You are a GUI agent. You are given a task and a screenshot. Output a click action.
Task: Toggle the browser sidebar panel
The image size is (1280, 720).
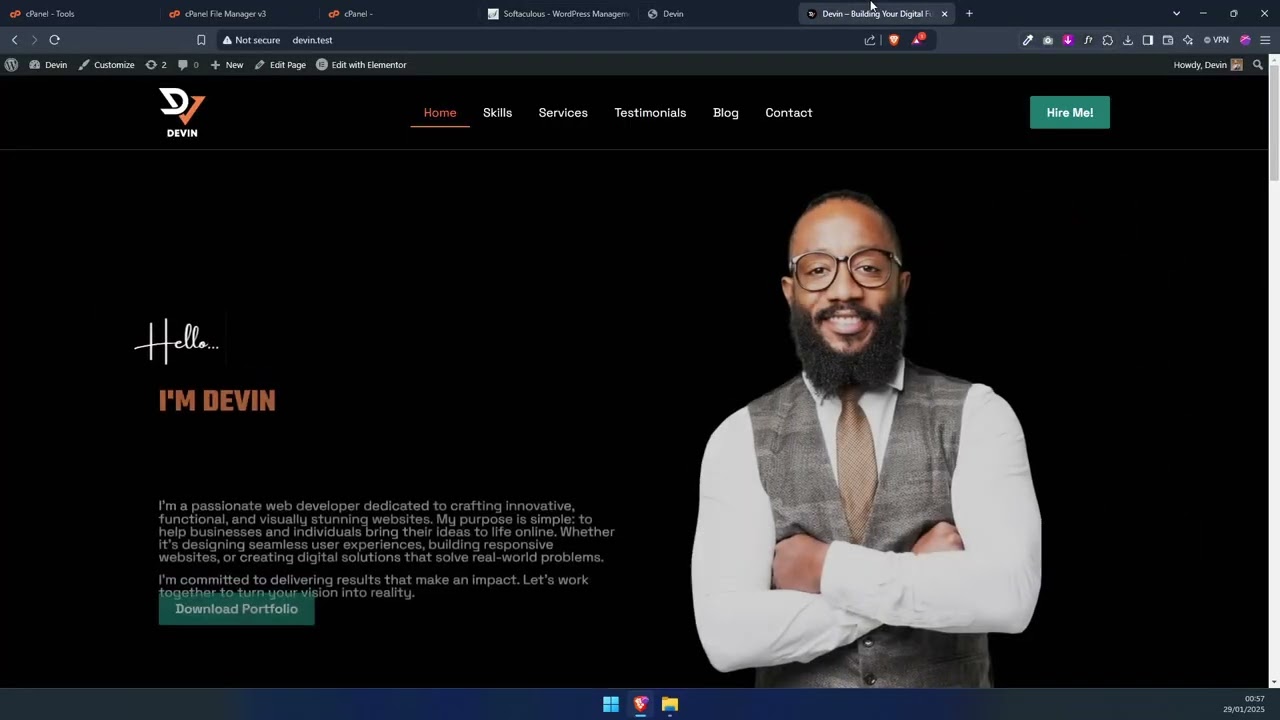point(1148,40)
